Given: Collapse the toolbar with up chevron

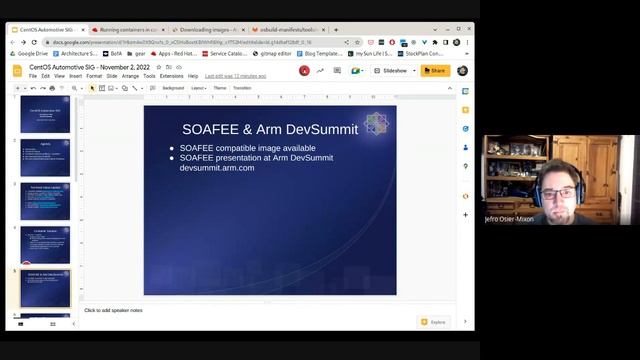Looking at the screenshot, I should click(450, 88).
